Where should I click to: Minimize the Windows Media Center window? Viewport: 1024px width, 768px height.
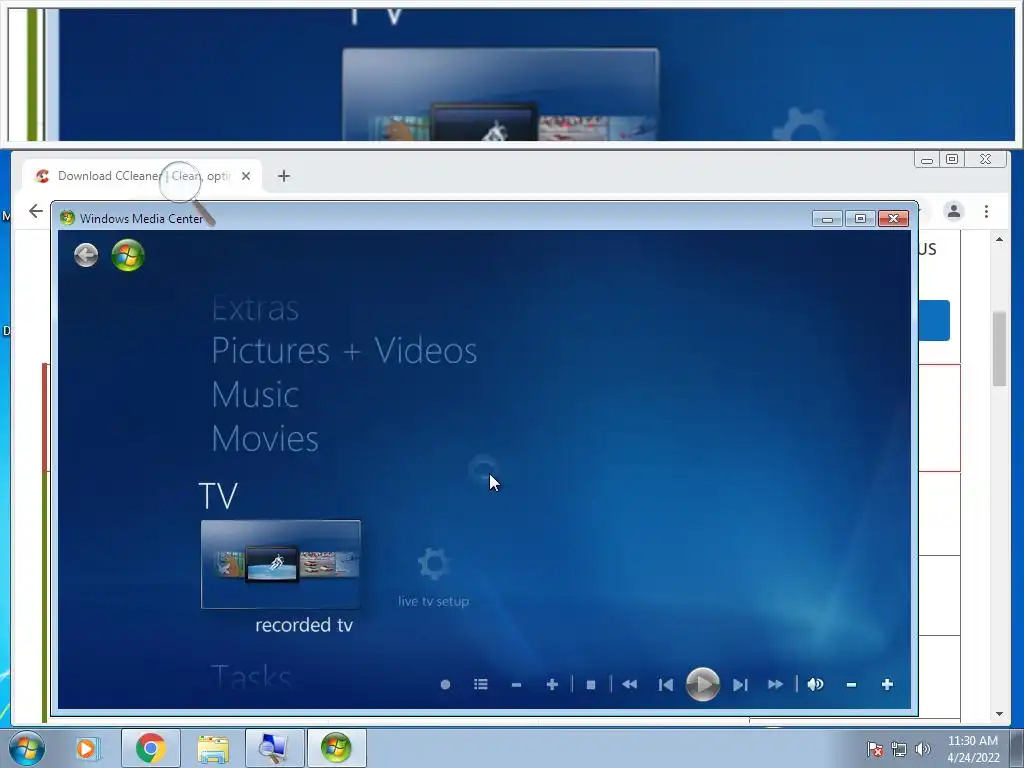point(827,219)
